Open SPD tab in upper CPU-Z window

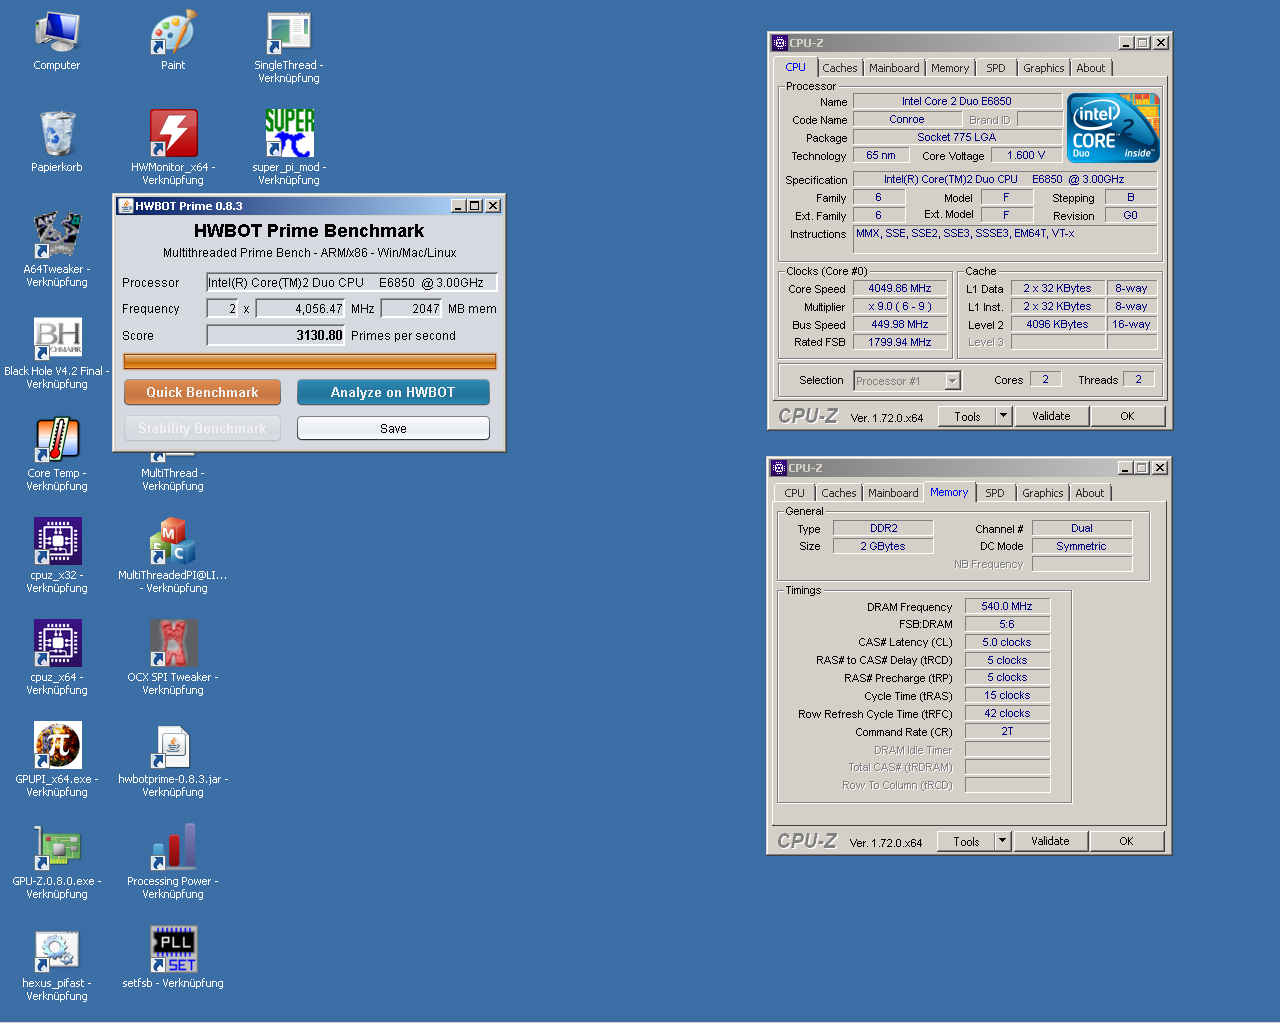(x=996, y=68)
